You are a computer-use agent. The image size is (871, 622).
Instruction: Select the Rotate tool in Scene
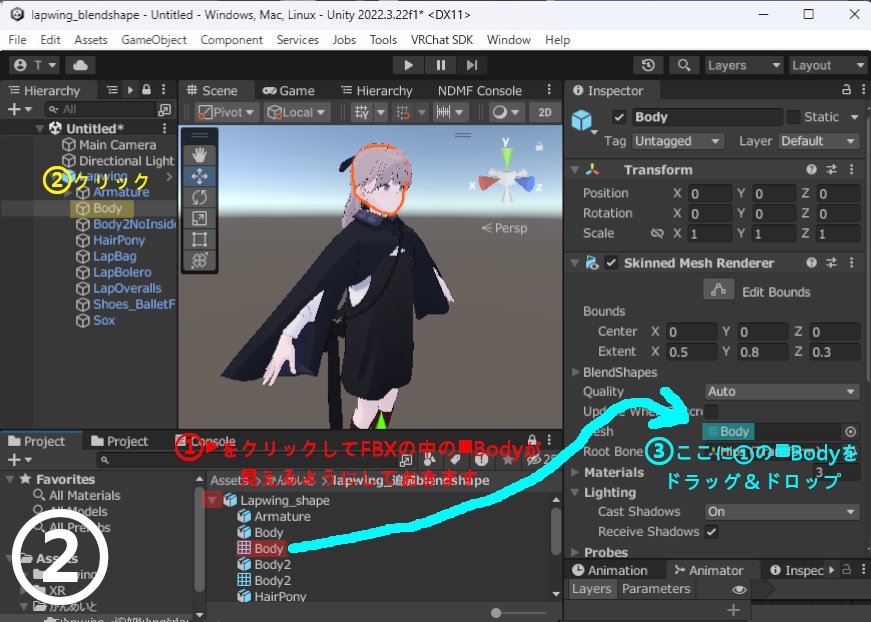(x=199, y=197)
